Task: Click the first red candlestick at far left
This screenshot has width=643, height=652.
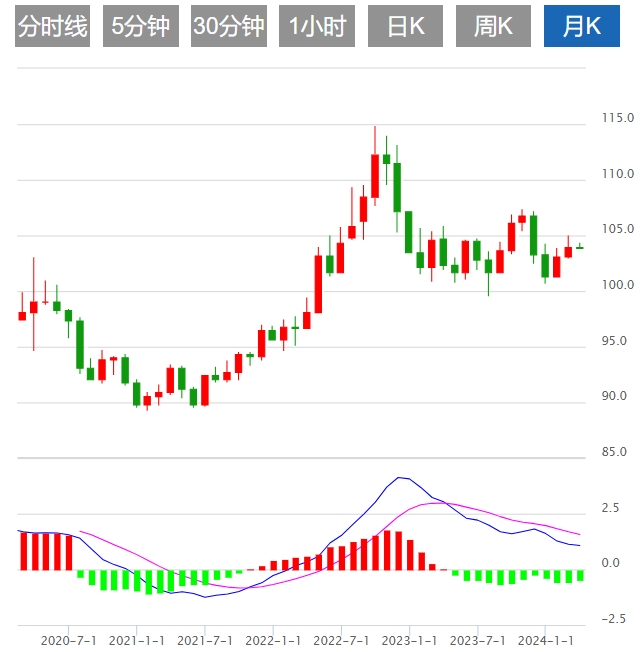Action: point(22,316)
